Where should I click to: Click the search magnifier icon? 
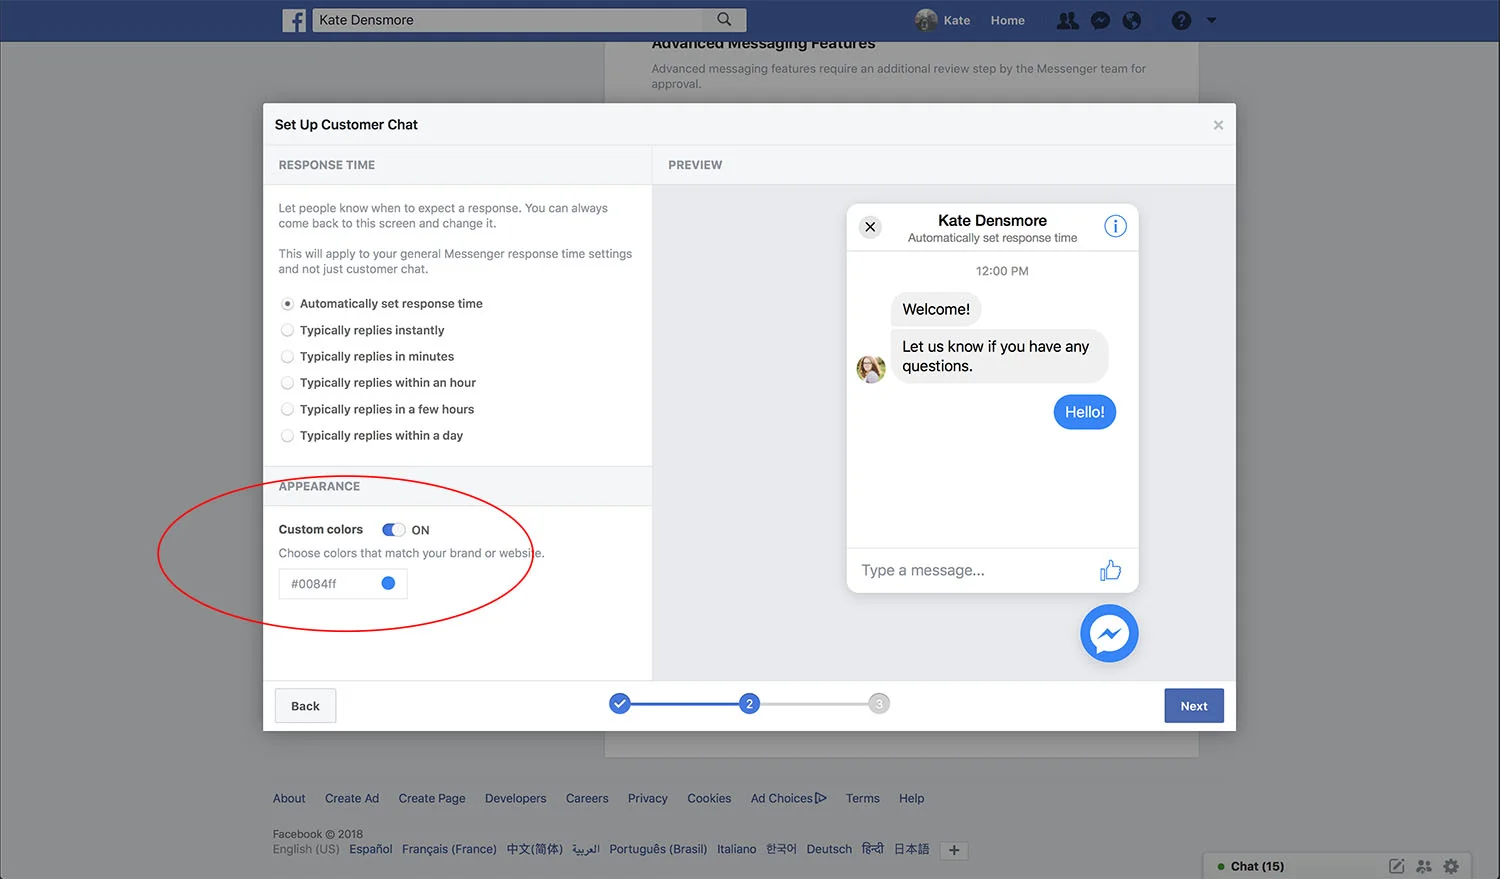(724, 19)
